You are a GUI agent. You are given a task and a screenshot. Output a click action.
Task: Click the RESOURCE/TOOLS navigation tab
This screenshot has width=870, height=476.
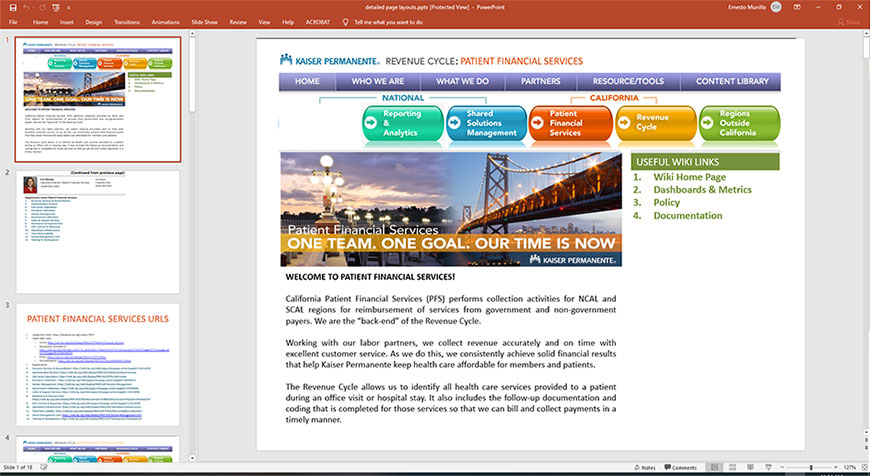tap(628, 81)
